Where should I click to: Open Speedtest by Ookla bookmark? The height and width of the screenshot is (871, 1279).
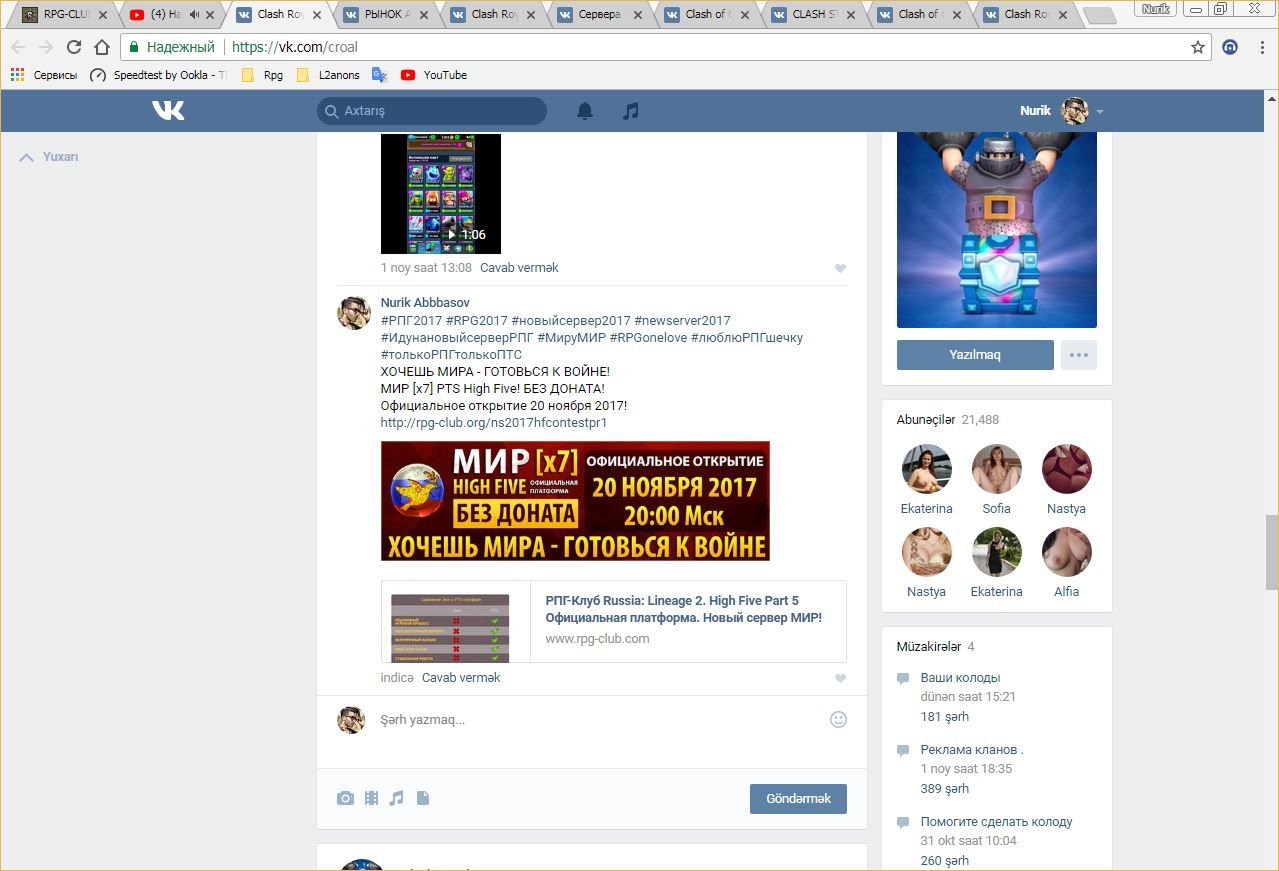pos(158,75)
